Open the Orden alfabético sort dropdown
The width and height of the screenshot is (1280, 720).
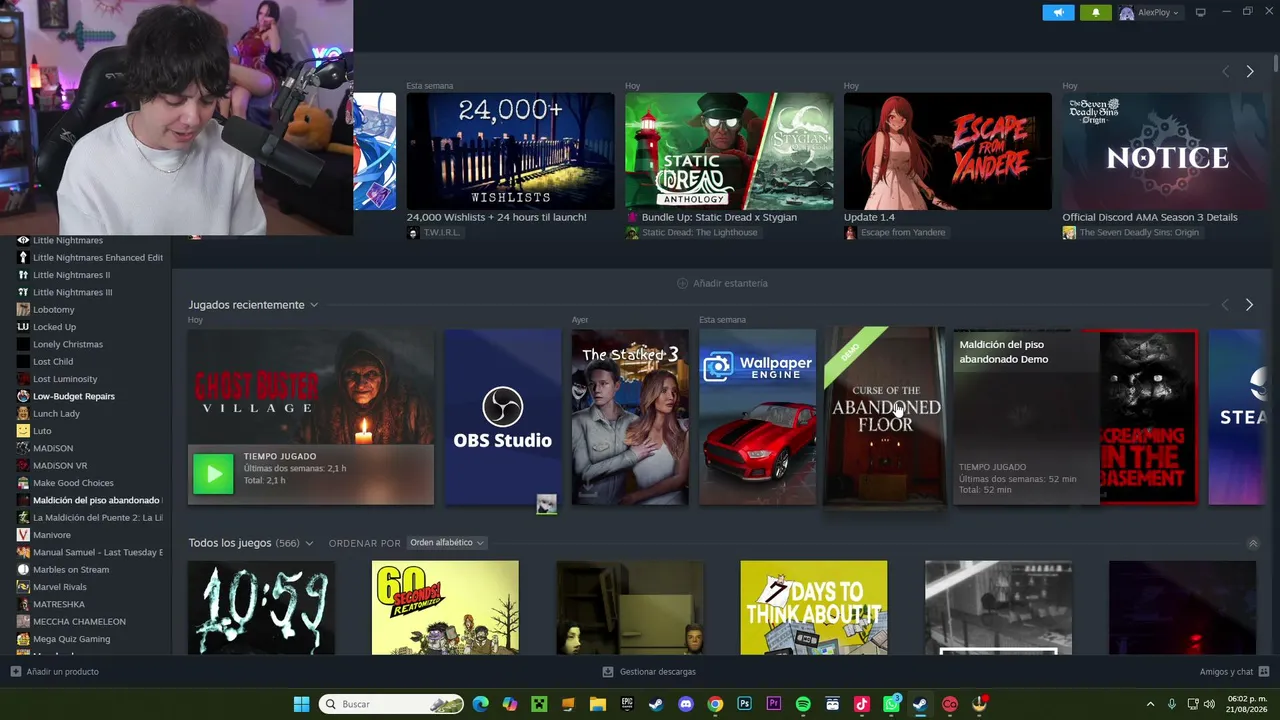click(x=446, y=543)
